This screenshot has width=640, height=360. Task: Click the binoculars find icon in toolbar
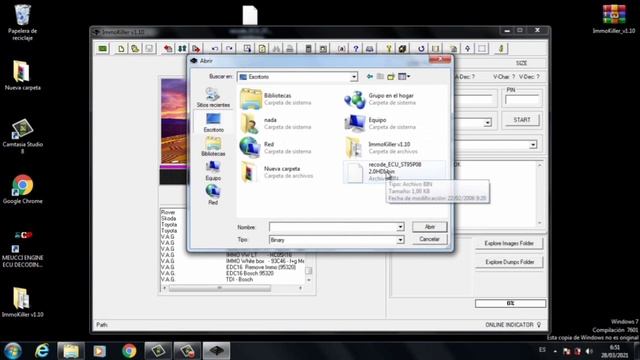[x=276, y=49]
